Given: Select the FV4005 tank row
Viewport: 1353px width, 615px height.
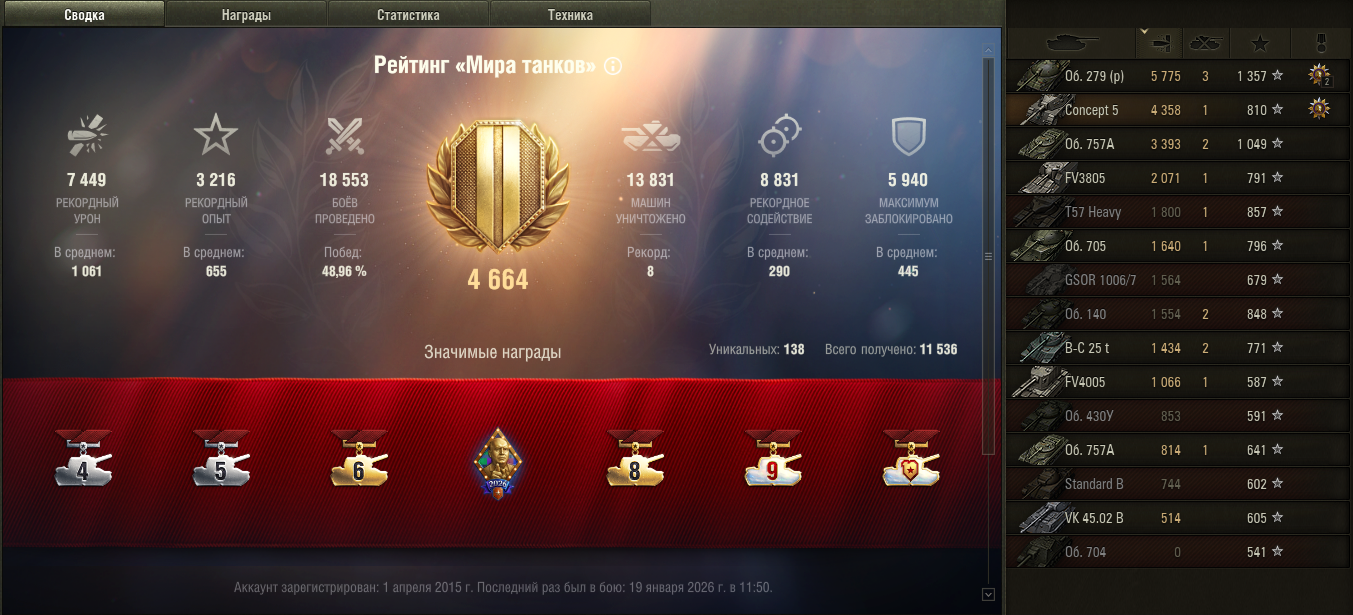Looking at the screenshot, I should click(1179, 382).
